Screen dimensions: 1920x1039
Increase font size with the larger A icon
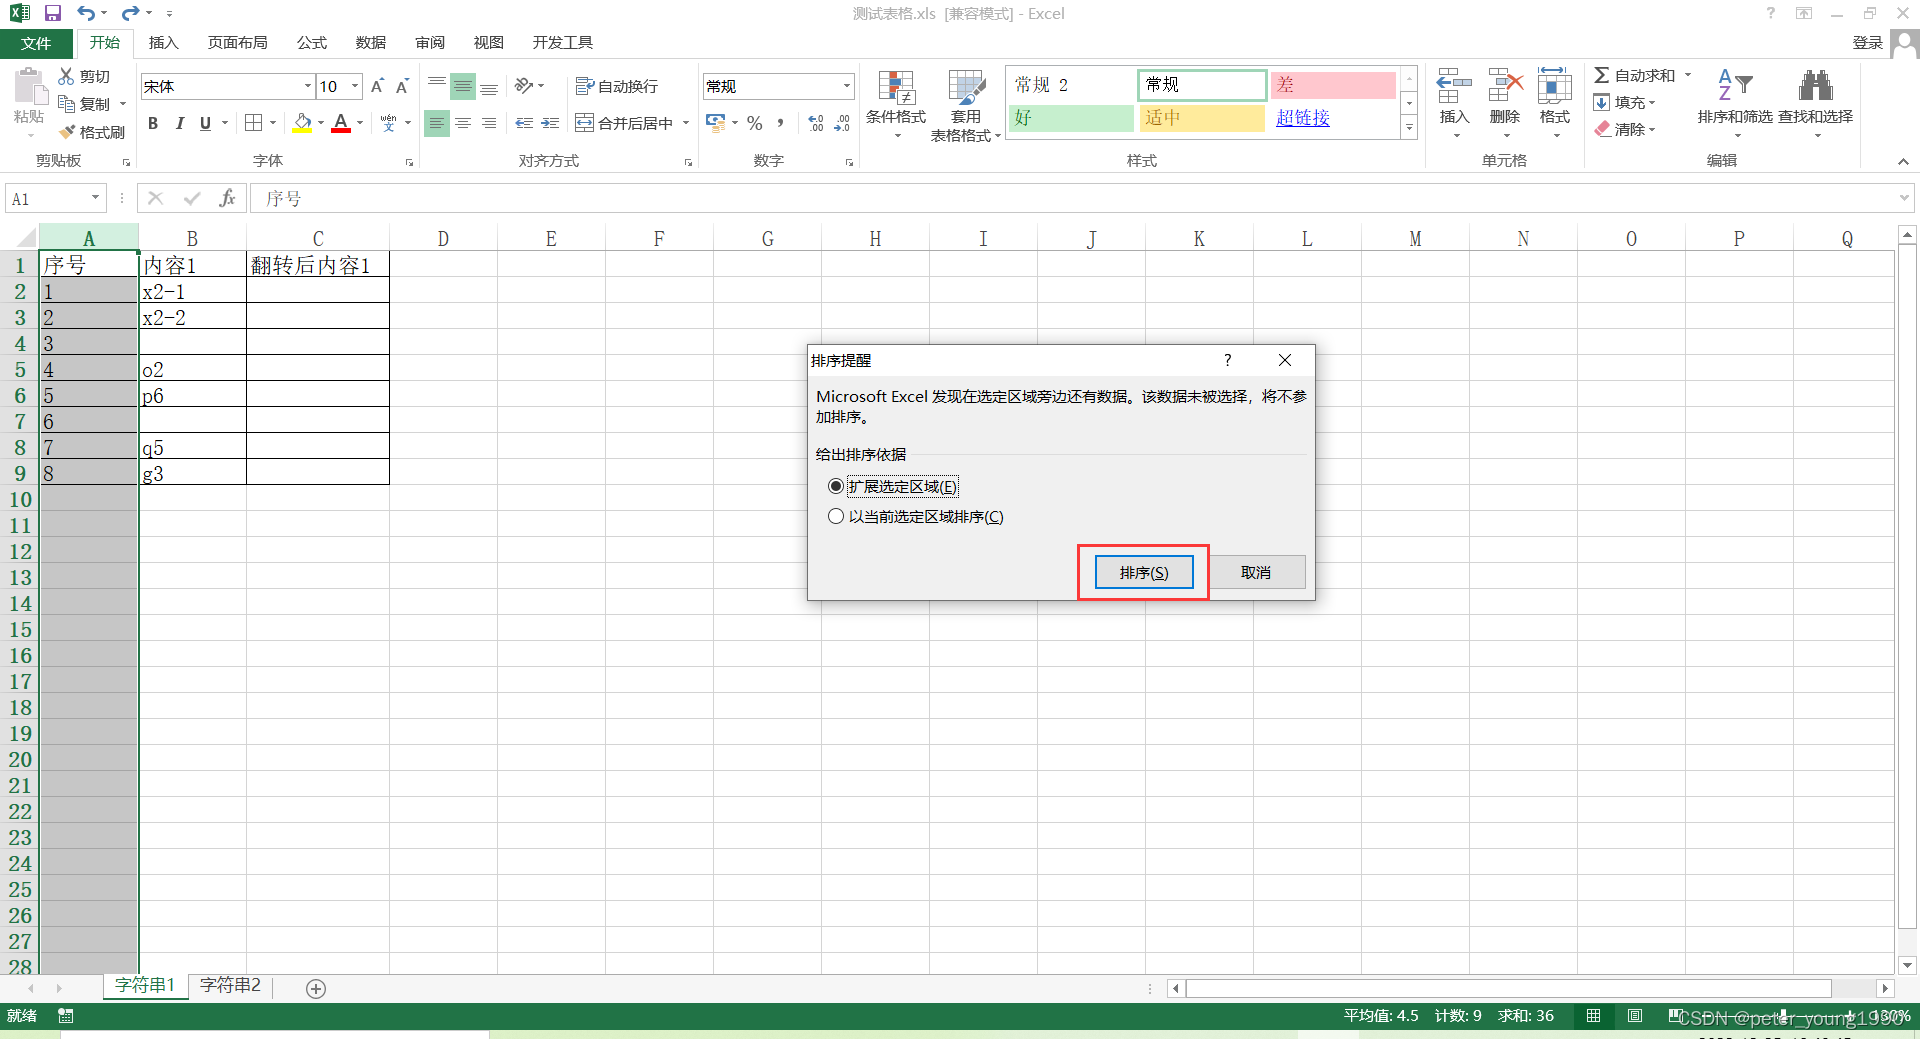(x=377, y=86)
